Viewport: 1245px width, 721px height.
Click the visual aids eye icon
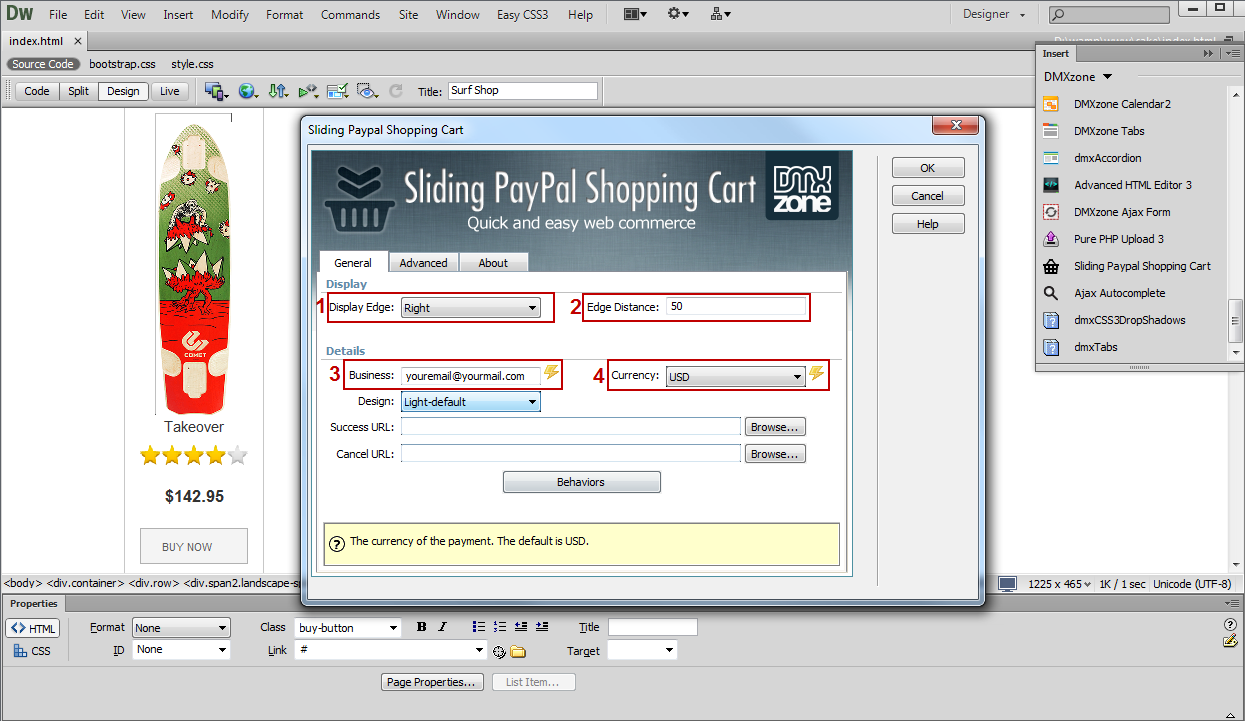point(367,91)
